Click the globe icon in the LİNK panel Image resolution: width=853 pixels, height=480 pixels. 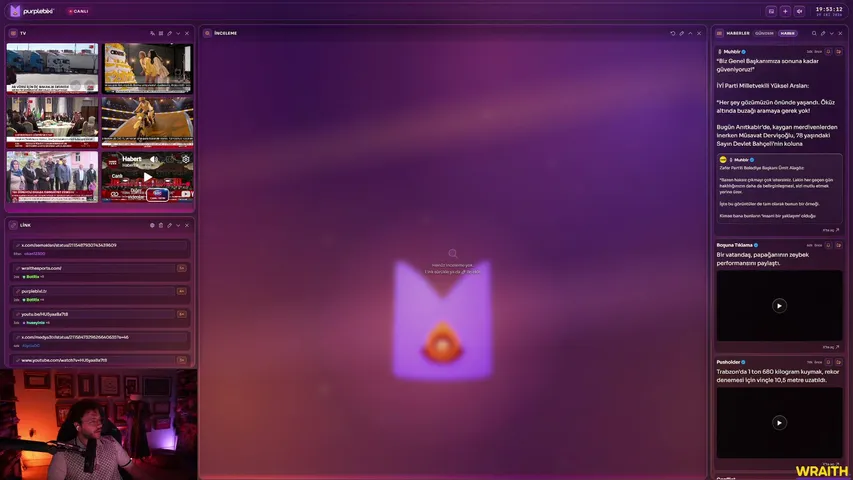(152, 225)
